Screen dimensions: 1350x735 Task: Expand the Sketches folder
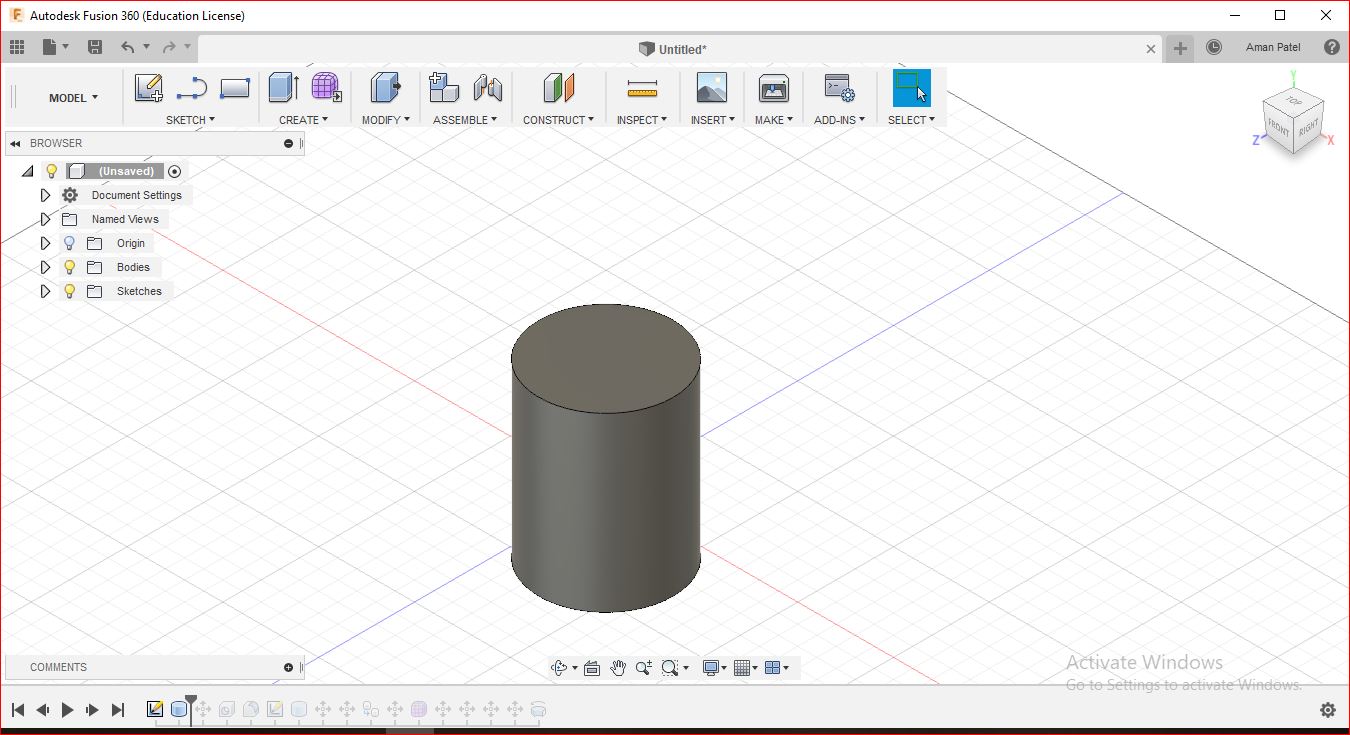click(x=44, y=291)
